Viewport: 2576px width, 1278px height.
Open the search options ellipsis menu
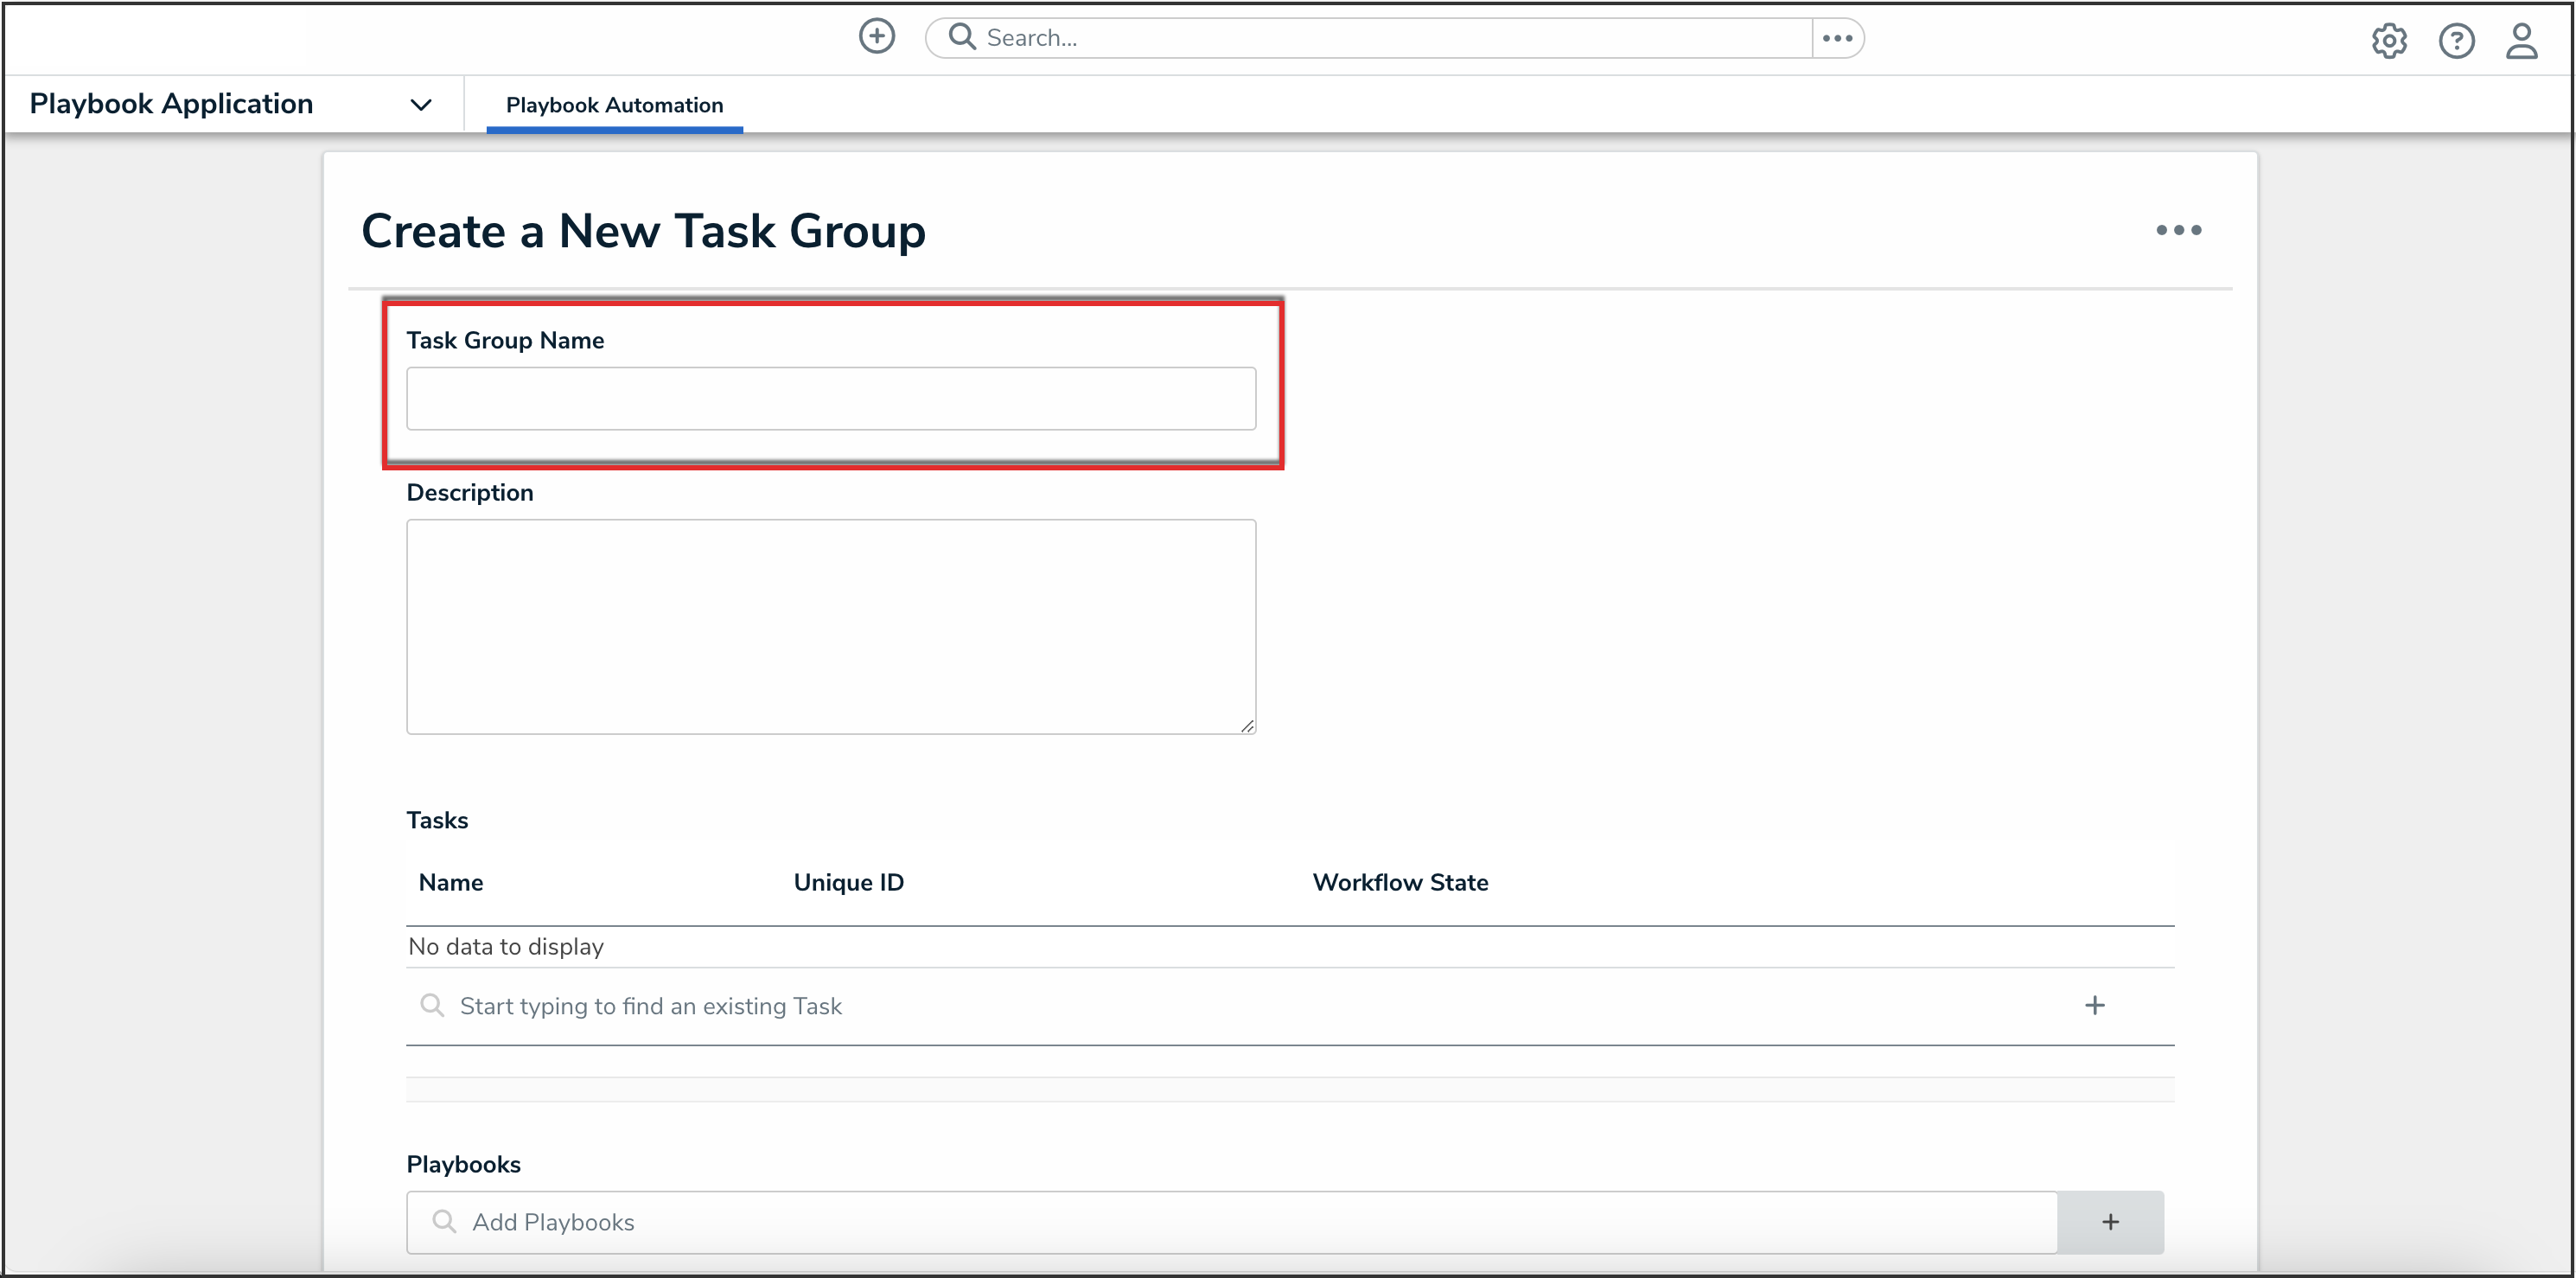coord(1837,38)
